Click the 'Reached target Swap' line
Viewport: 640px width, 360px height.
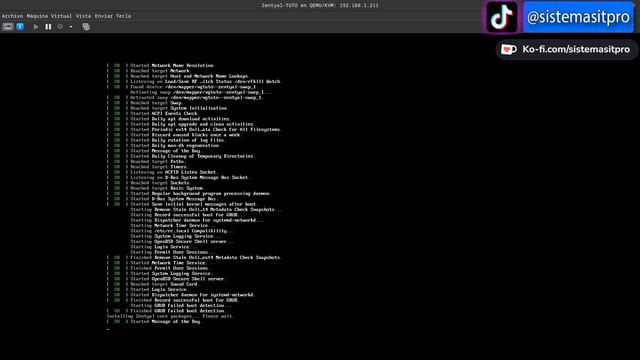coord(144,103)
